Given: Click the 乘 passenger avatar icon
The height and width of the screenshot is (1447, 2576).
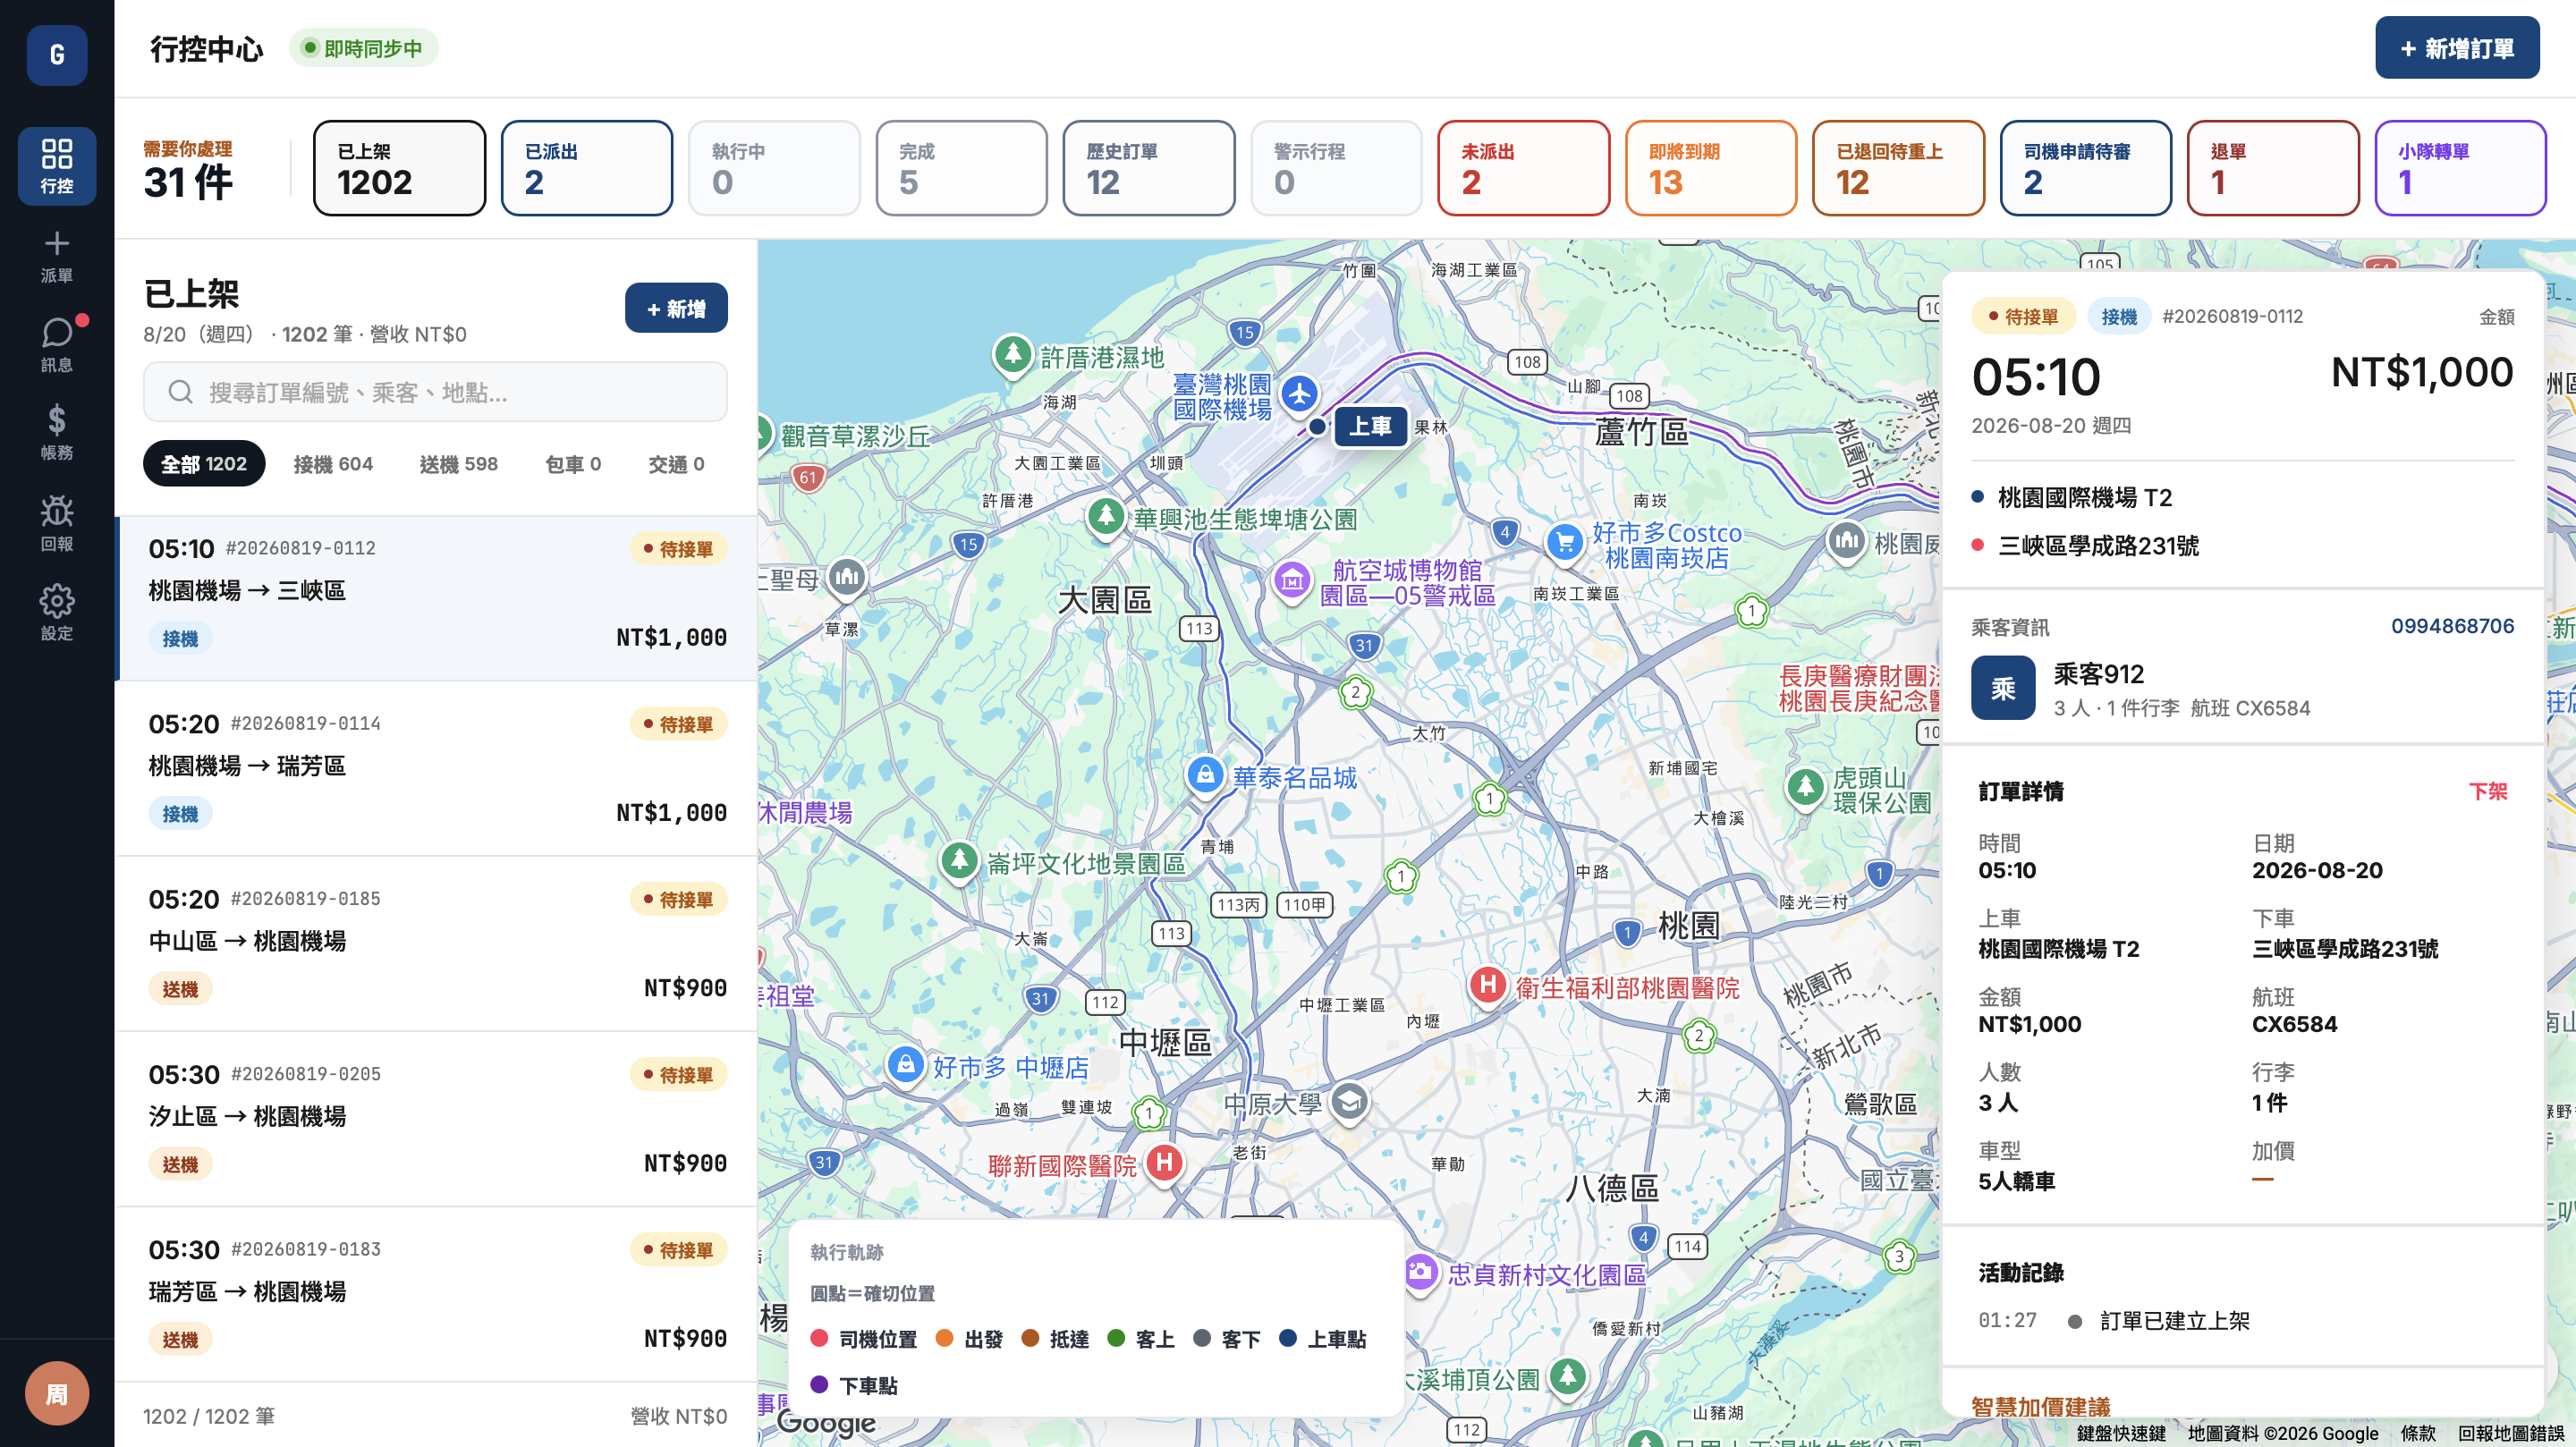Looking at the screenshot, I should coord(2003,688).
